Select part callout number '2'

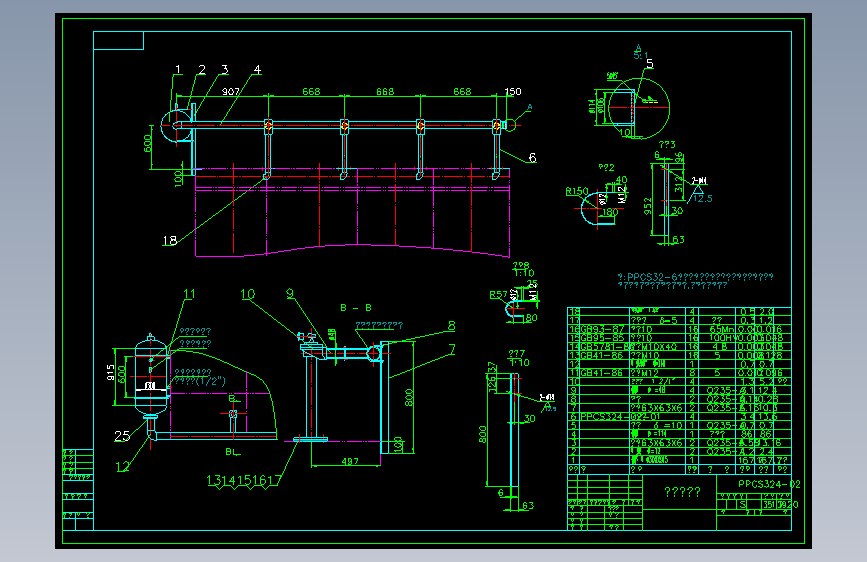point(202,70)
